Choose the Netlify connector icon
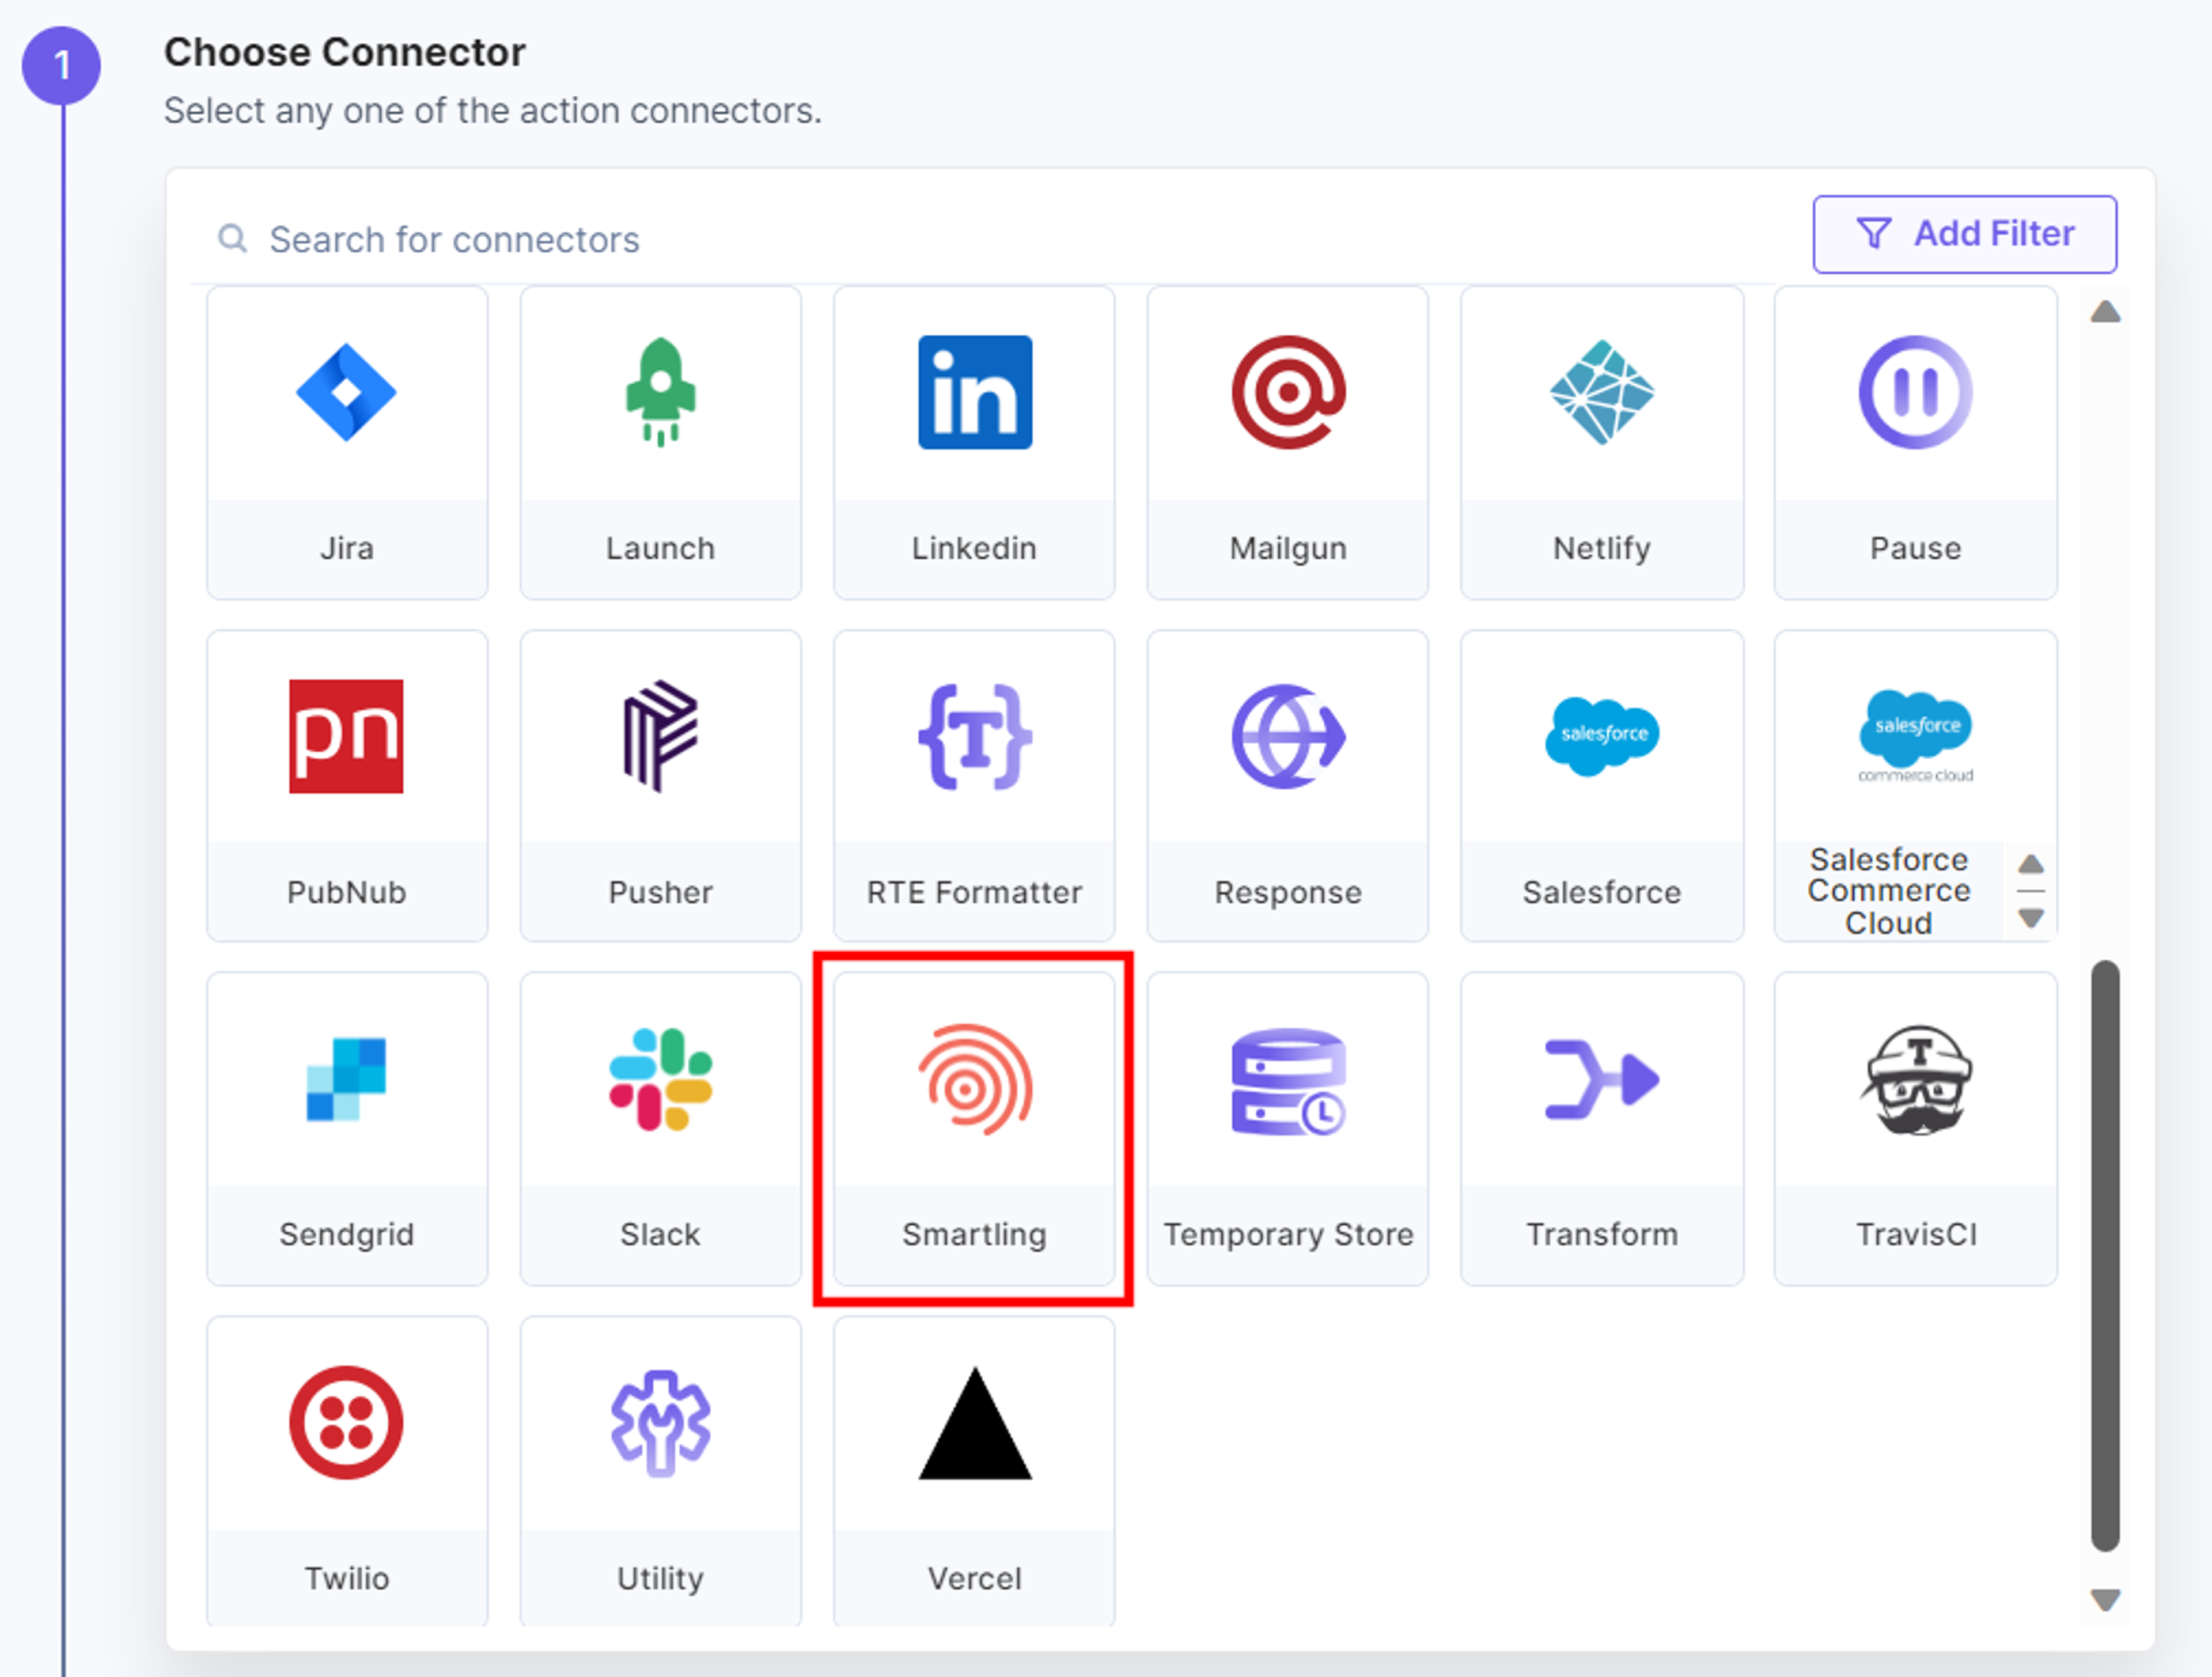 (x=1602, y=392)
